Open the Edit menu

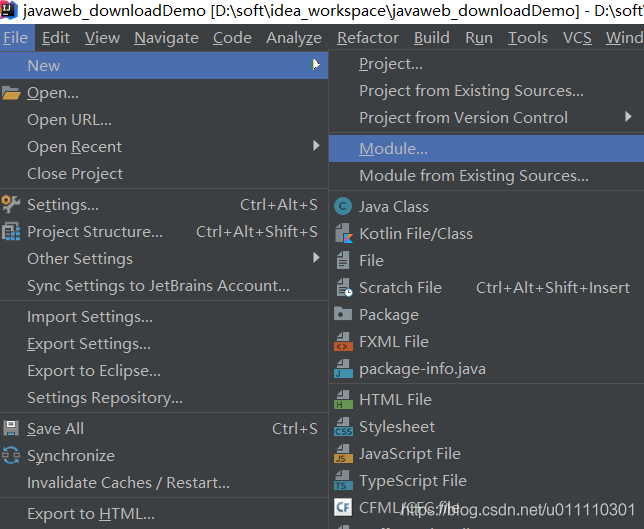[56, 38]
